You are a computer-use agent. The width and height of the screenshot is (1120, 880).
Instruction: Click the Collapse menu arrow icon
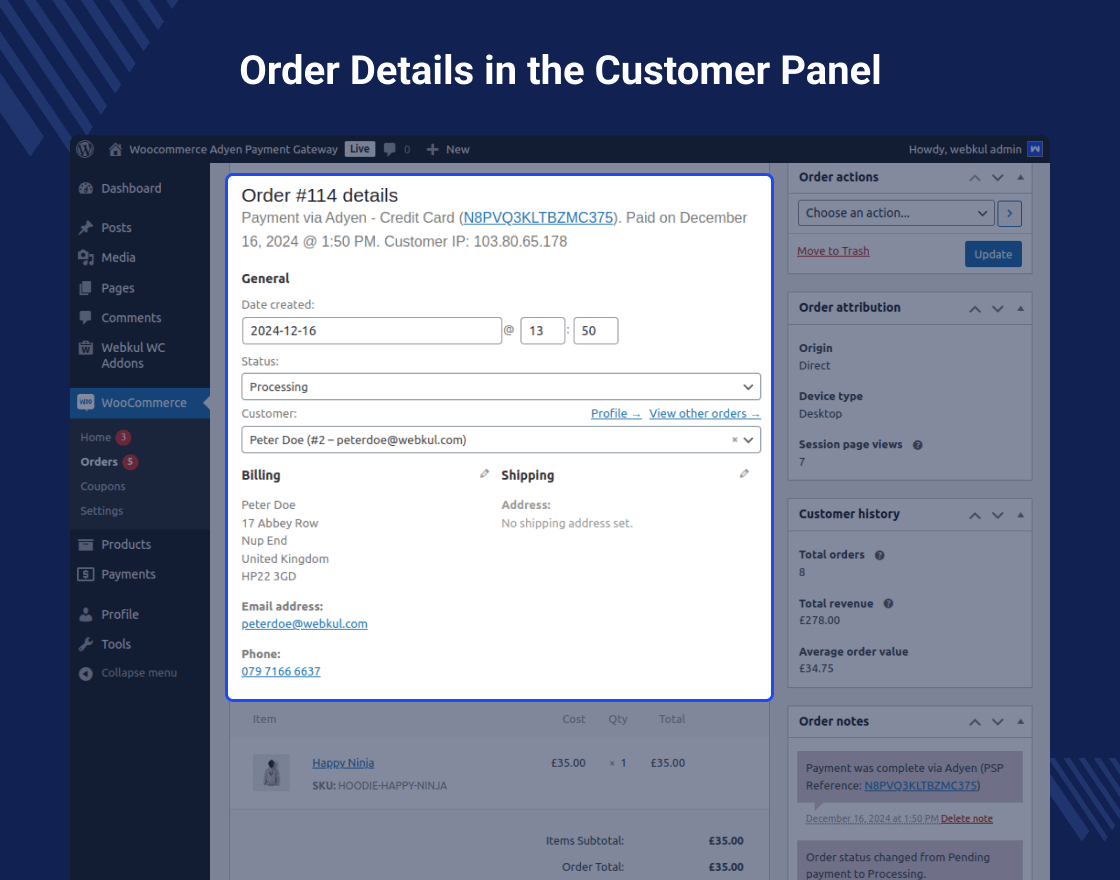pos(86,674)
